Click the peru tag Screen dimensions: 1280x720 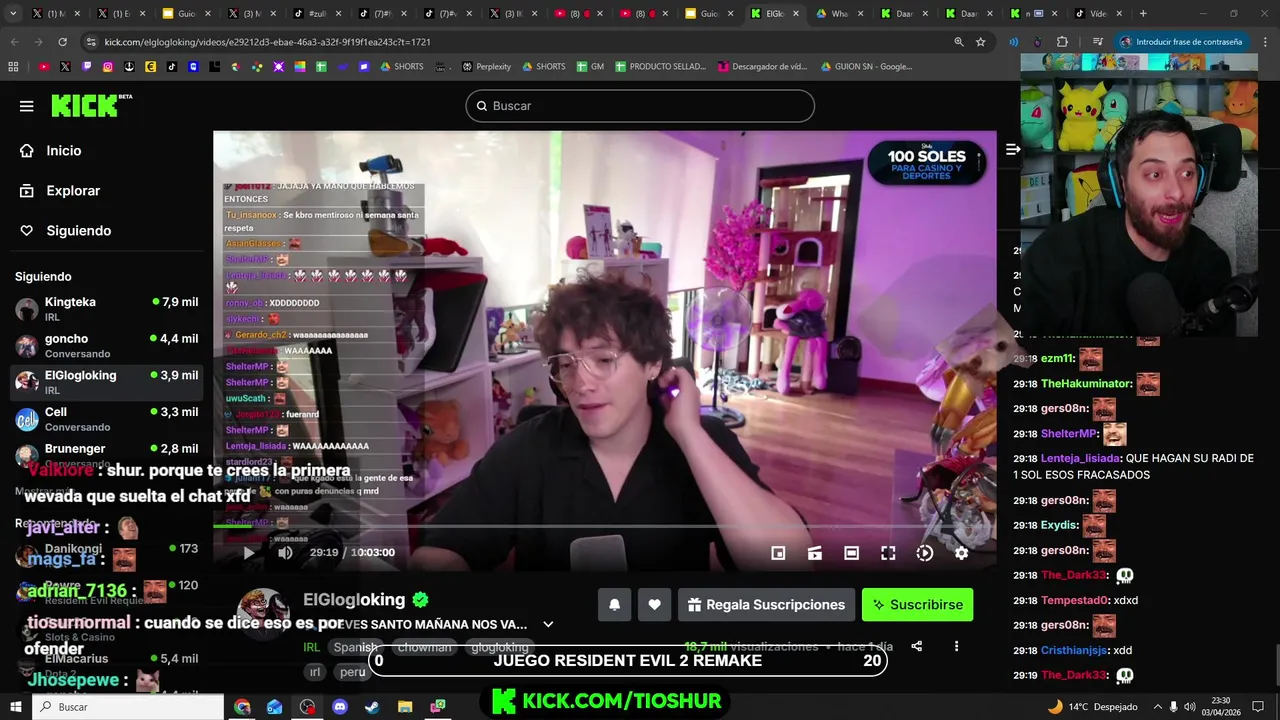pos(352,672)
